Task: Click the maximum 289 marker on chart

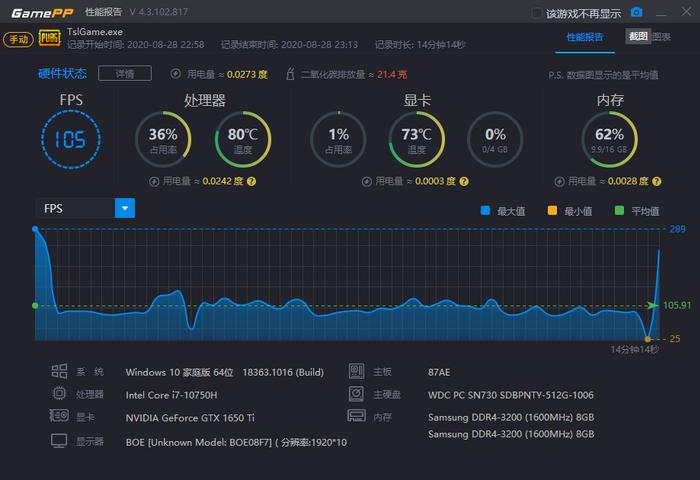Action: pos(35,229)
